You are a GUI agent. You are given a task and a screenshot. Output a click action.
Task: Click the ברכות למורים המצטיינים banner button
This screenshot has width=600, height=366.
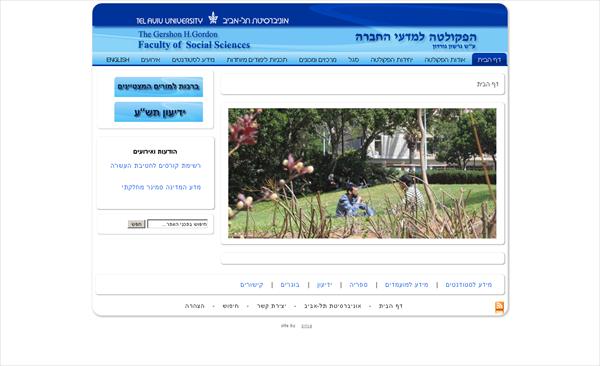tap(158, 87)
